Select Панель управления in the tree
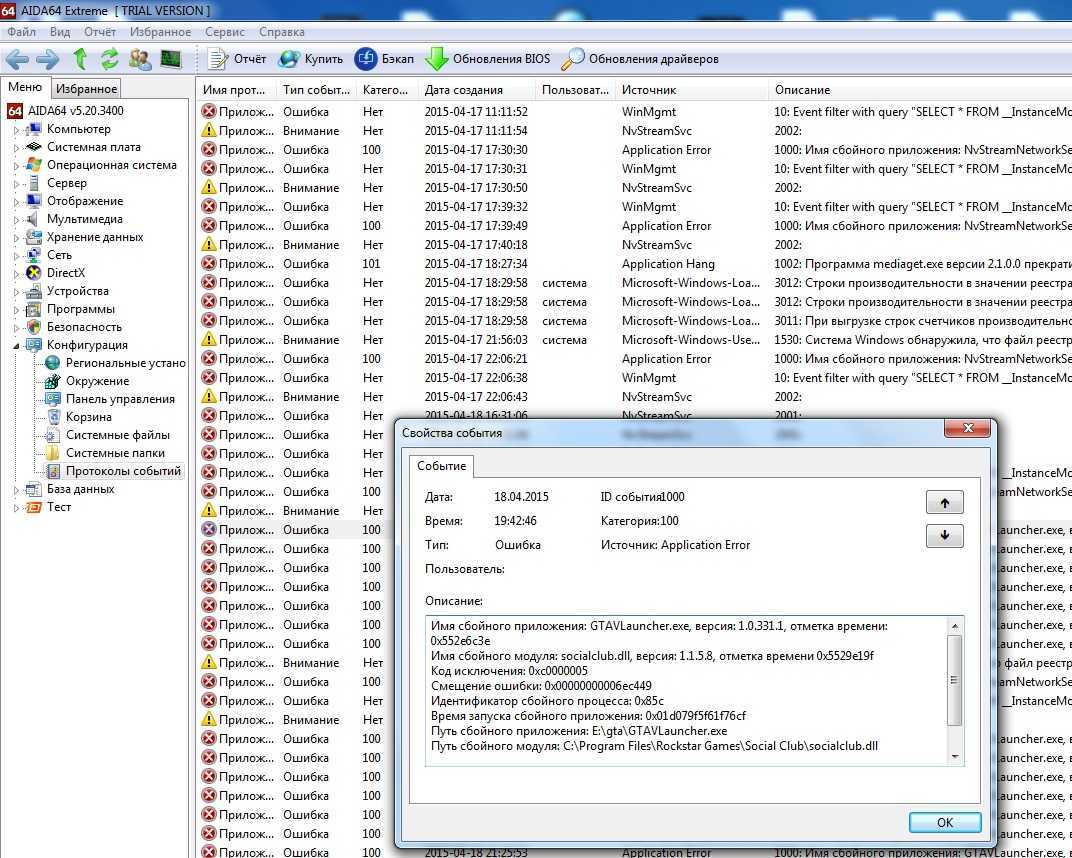Screen dimensions: 1072x858 click(120, 399)
